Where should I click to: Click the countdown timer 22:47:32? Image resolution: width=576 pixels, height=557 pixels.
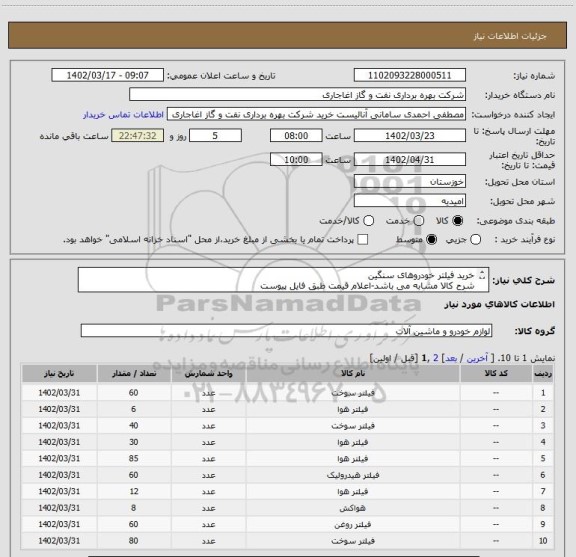coord(138,136)
